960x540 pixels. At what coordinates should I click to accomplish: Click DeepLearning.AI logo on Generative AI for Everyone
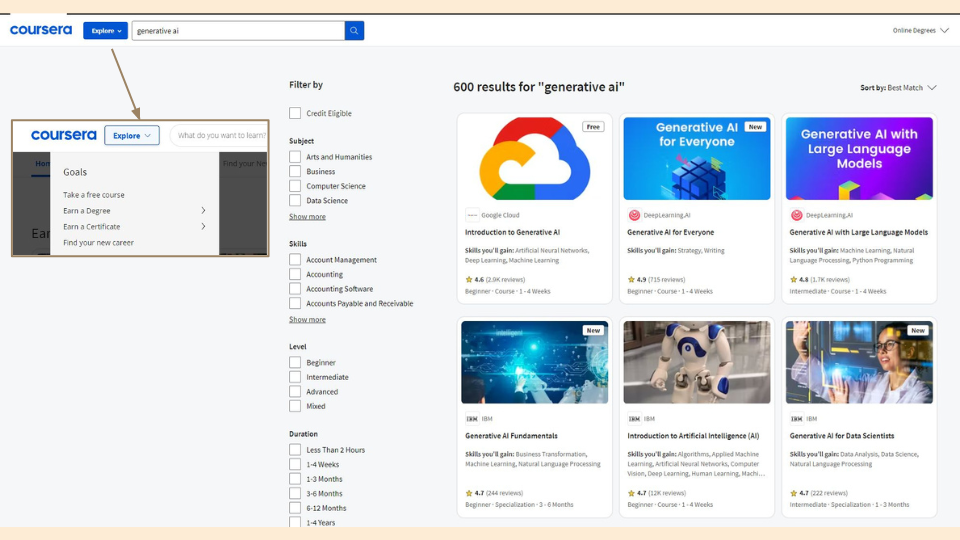click(x=634, y=215)
